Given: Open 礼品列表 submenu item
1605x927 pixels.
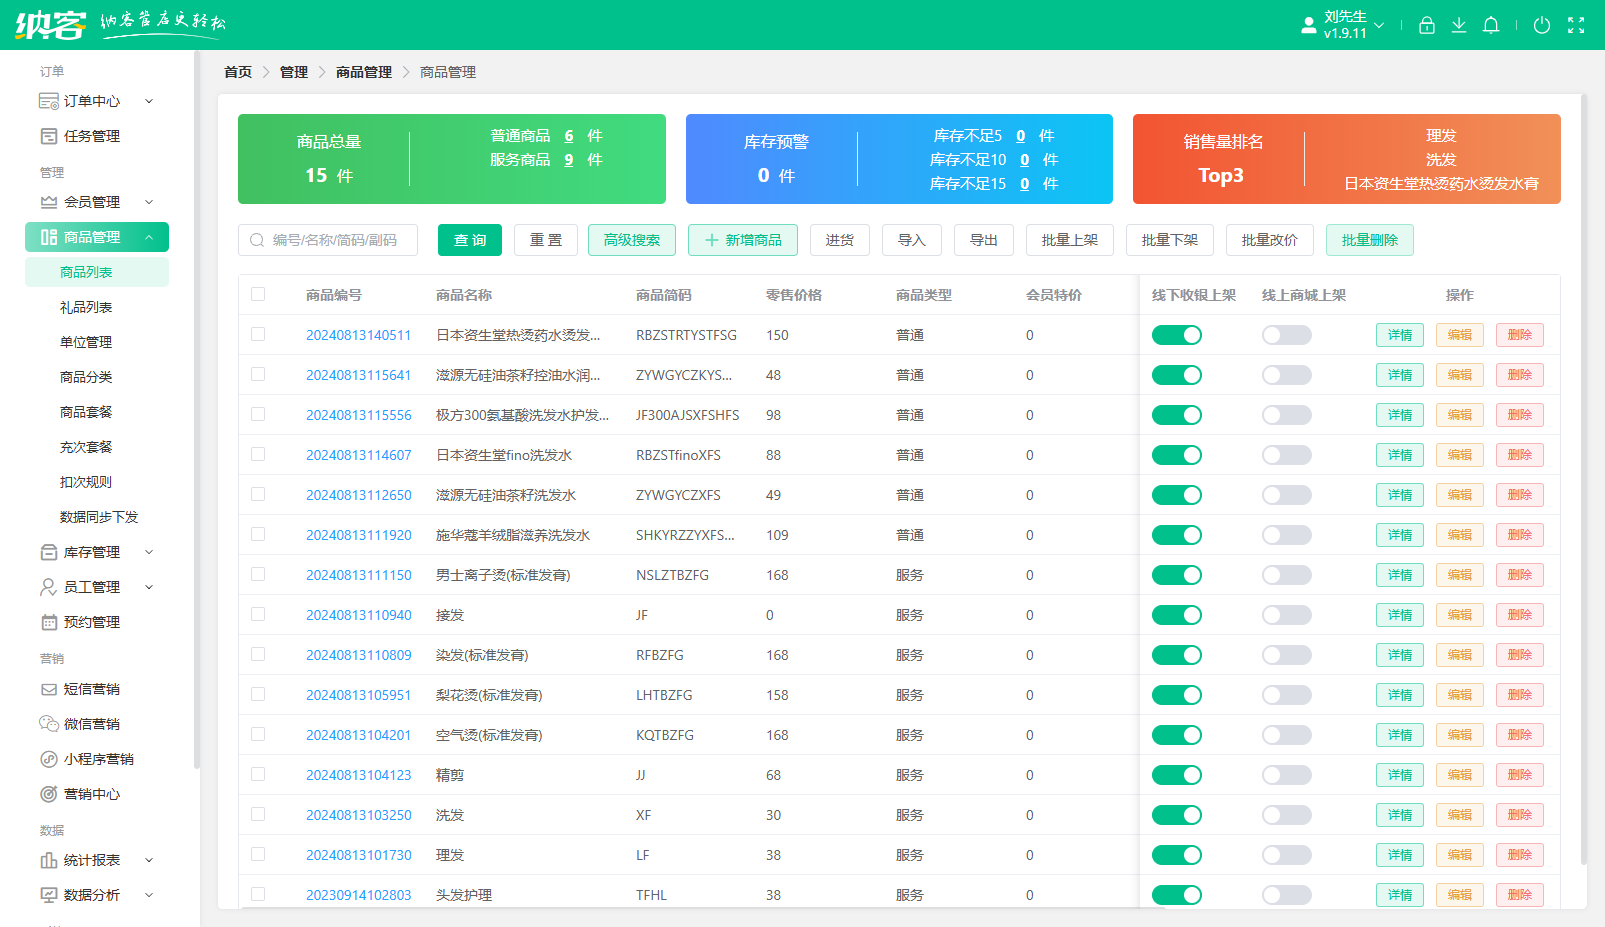Looking at the screenshot, I should pyautogui.click(x=97, y=307).
